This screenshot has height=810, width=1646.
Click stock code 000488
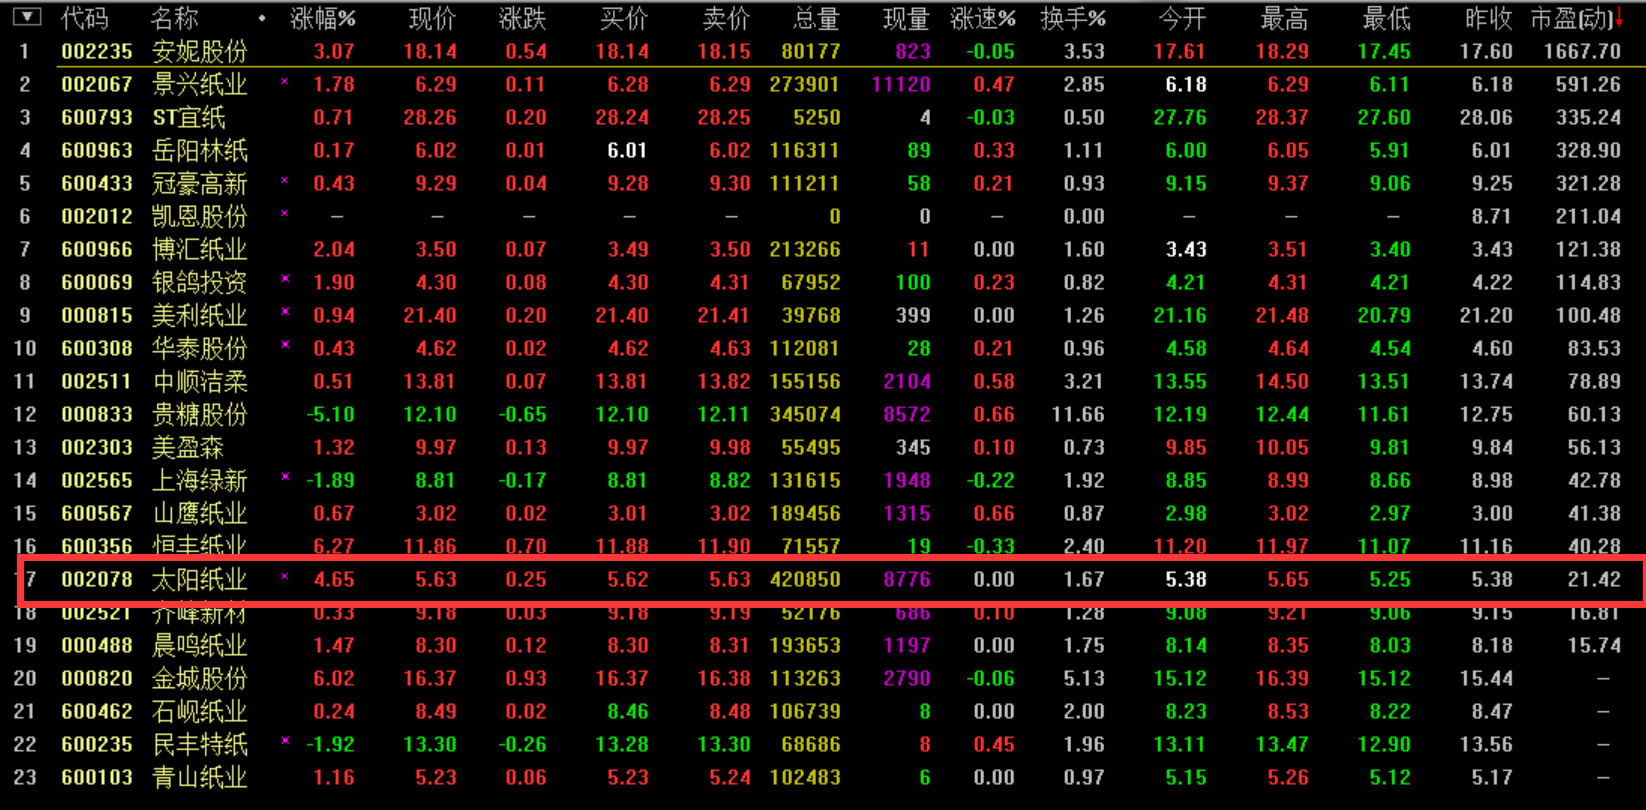[x=97, y=645]
